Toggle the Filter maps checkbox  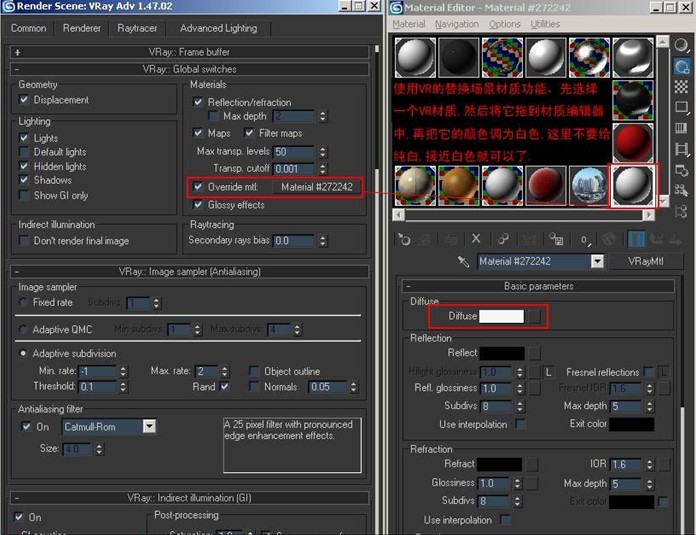click(249, 133)
